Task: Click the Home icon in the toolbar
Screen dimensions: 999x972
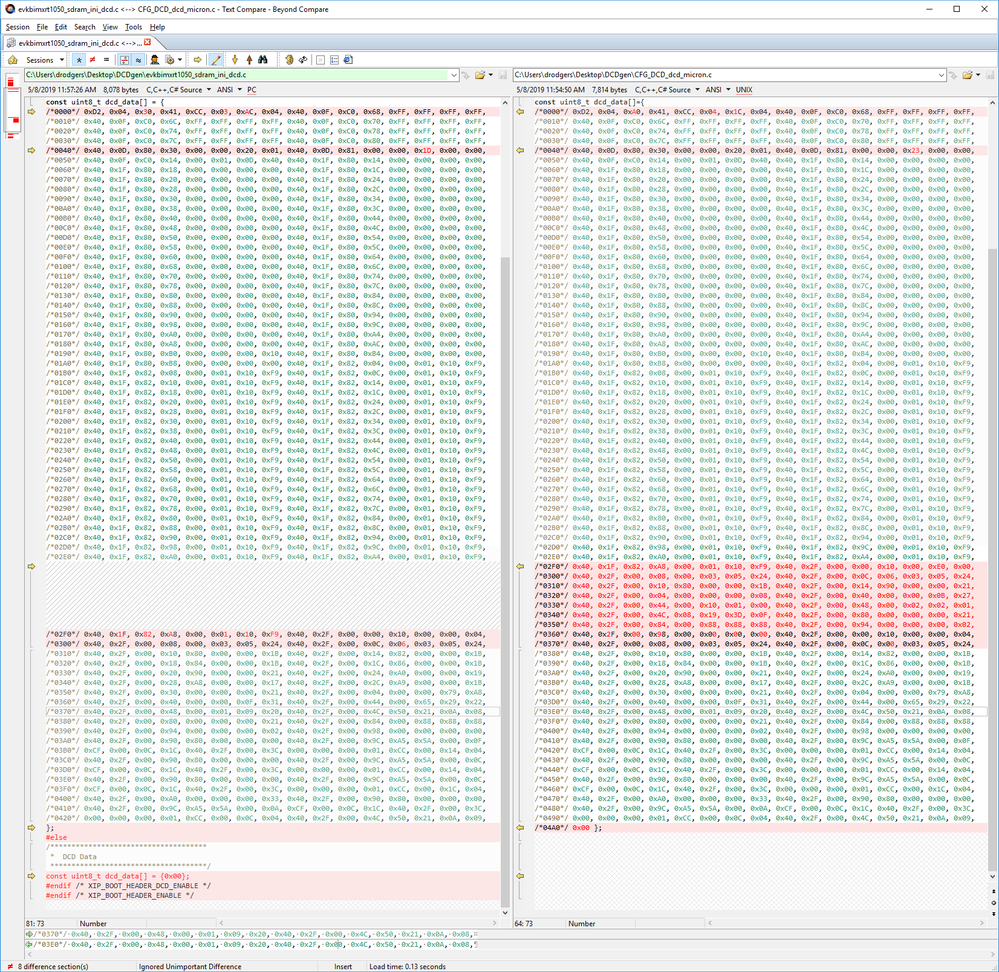Action: point(13,60)
